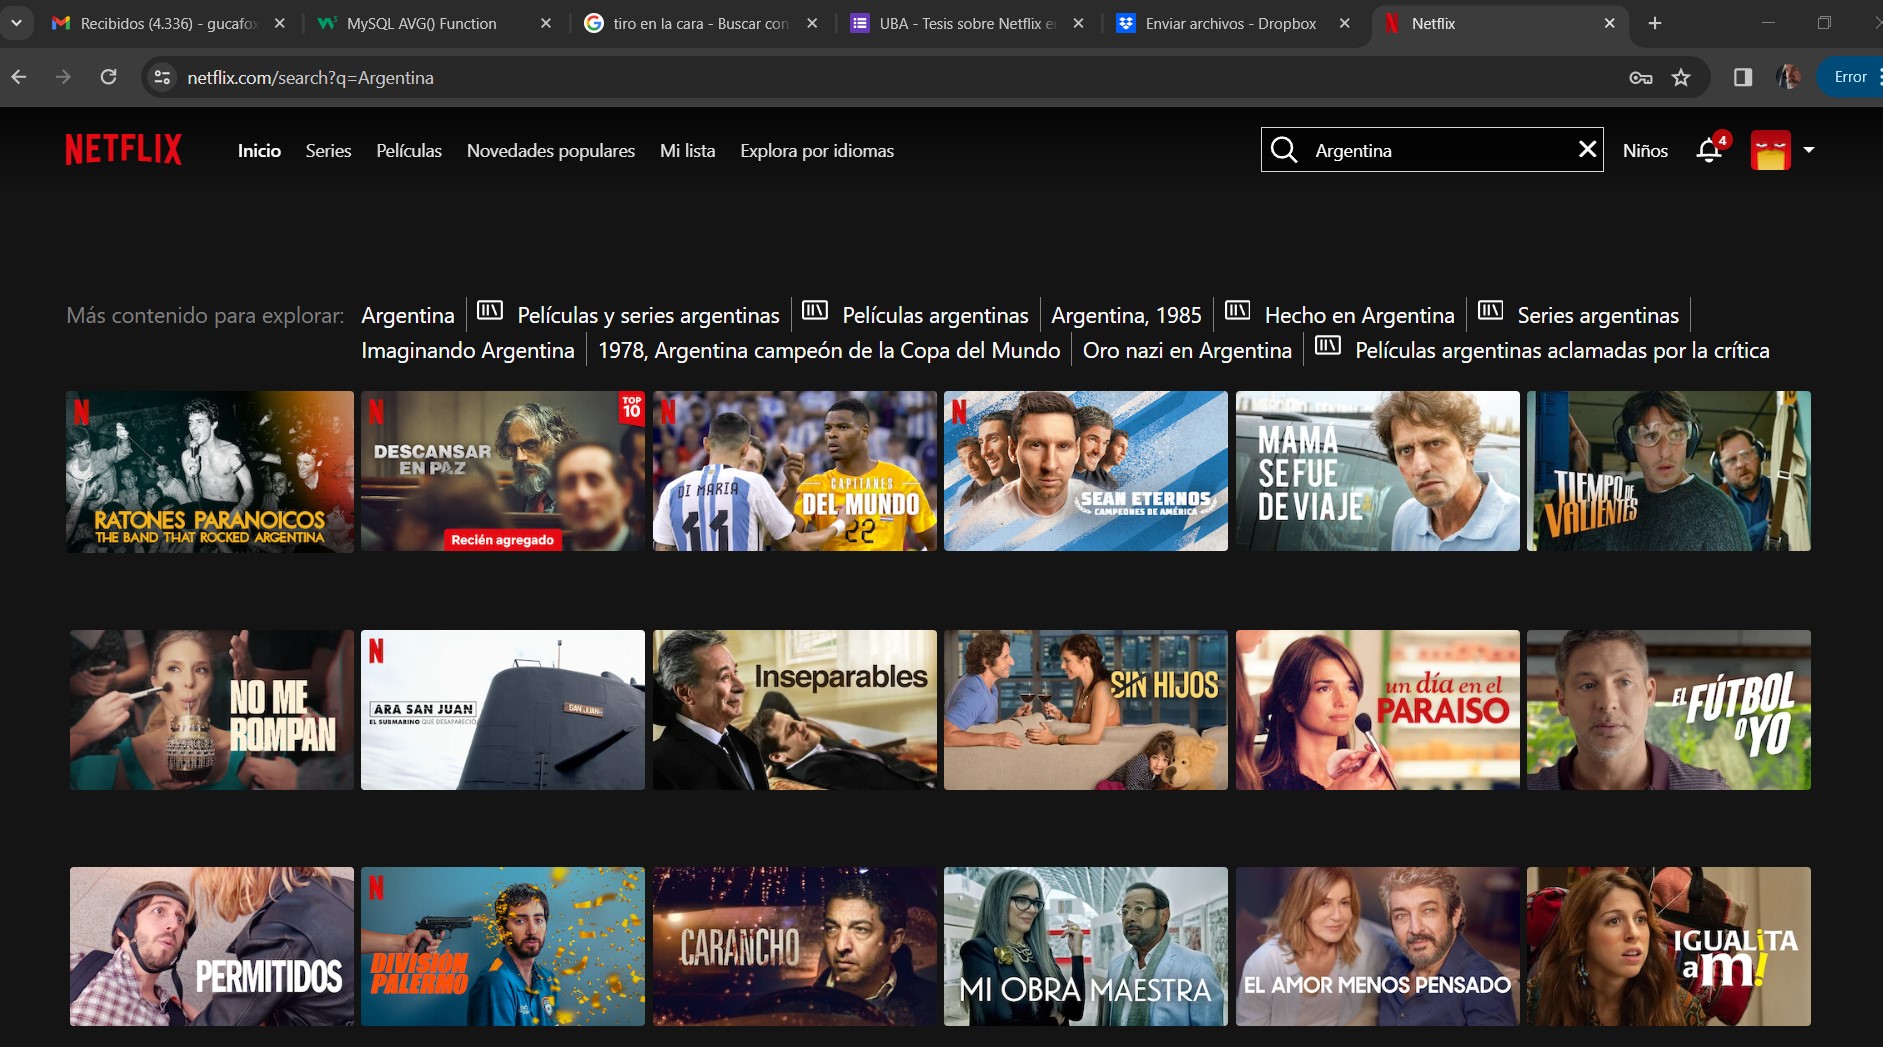The width and height of the screenshot is (1883, 1047).
Task: Open Sin Hijos title card
Action: (1086, 710)
